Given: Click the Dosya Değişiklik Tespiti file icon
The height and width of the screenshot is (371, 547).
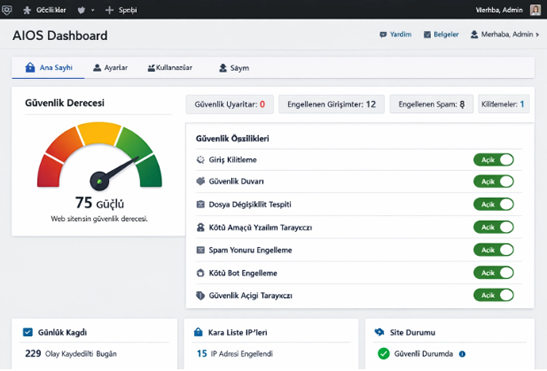Looking at the screenshot, I should click(x=200, y=204).
